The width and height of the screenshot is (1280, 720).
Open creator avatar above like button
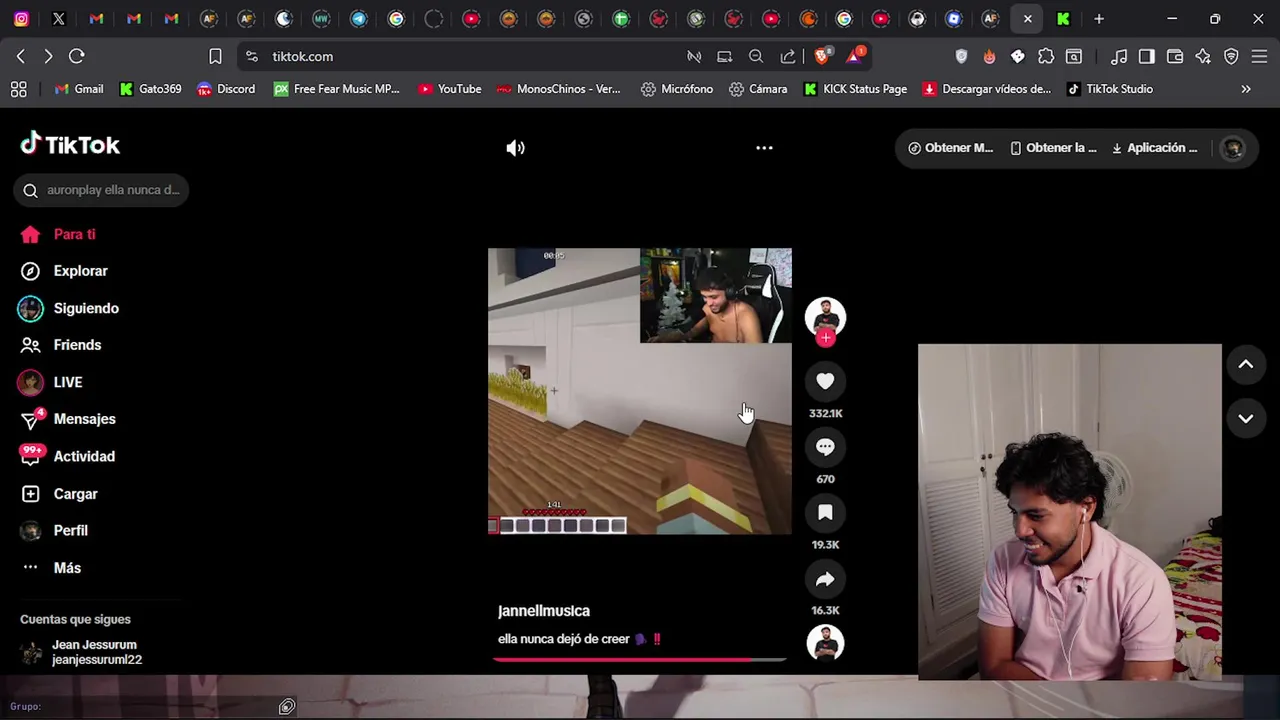pyautogui.click(x=825, y=317)
